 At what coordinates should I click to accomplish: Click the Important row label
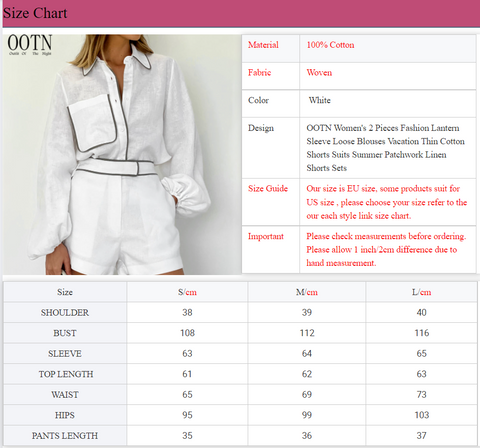[x=266, y=236]
